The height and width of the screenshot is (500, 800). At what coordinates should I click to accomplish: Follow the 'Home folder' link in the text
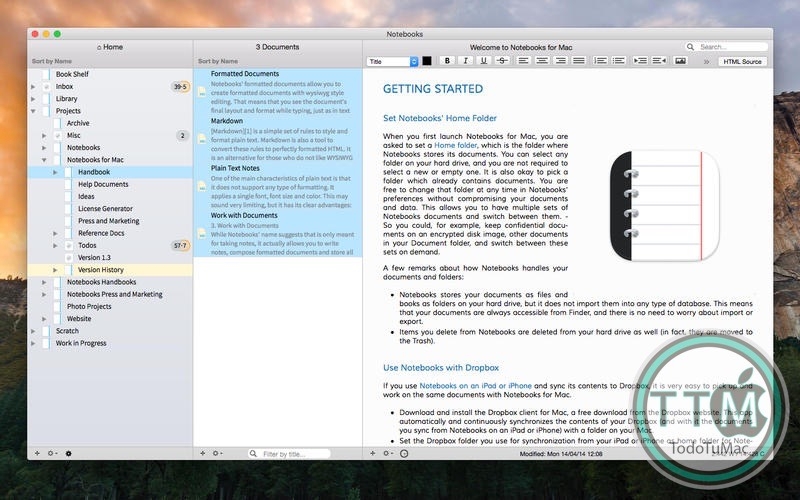[x=455, y=146]
